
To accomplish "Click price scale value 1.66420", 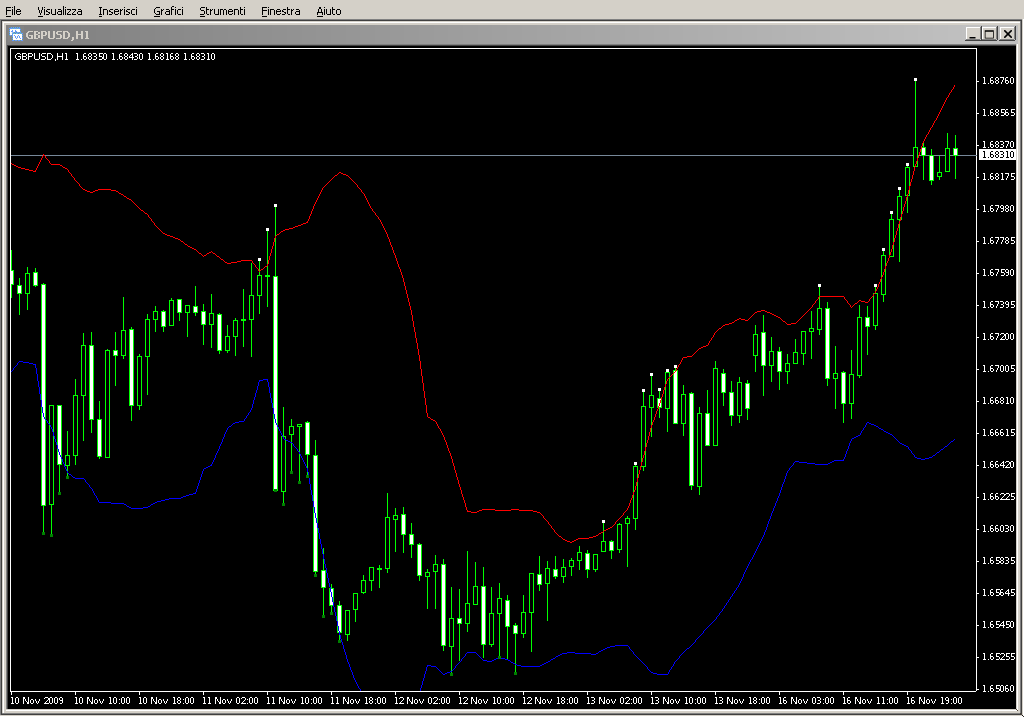I will pyautogui.click(x=999, y=465).
